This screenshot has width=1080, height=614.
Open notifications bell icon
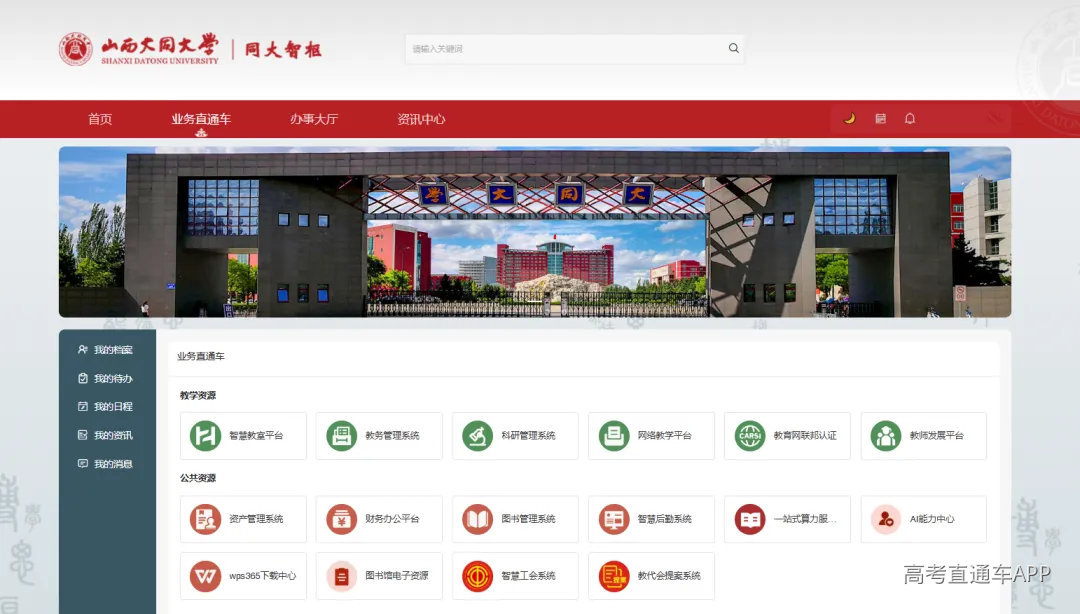[x=910, y=119]
